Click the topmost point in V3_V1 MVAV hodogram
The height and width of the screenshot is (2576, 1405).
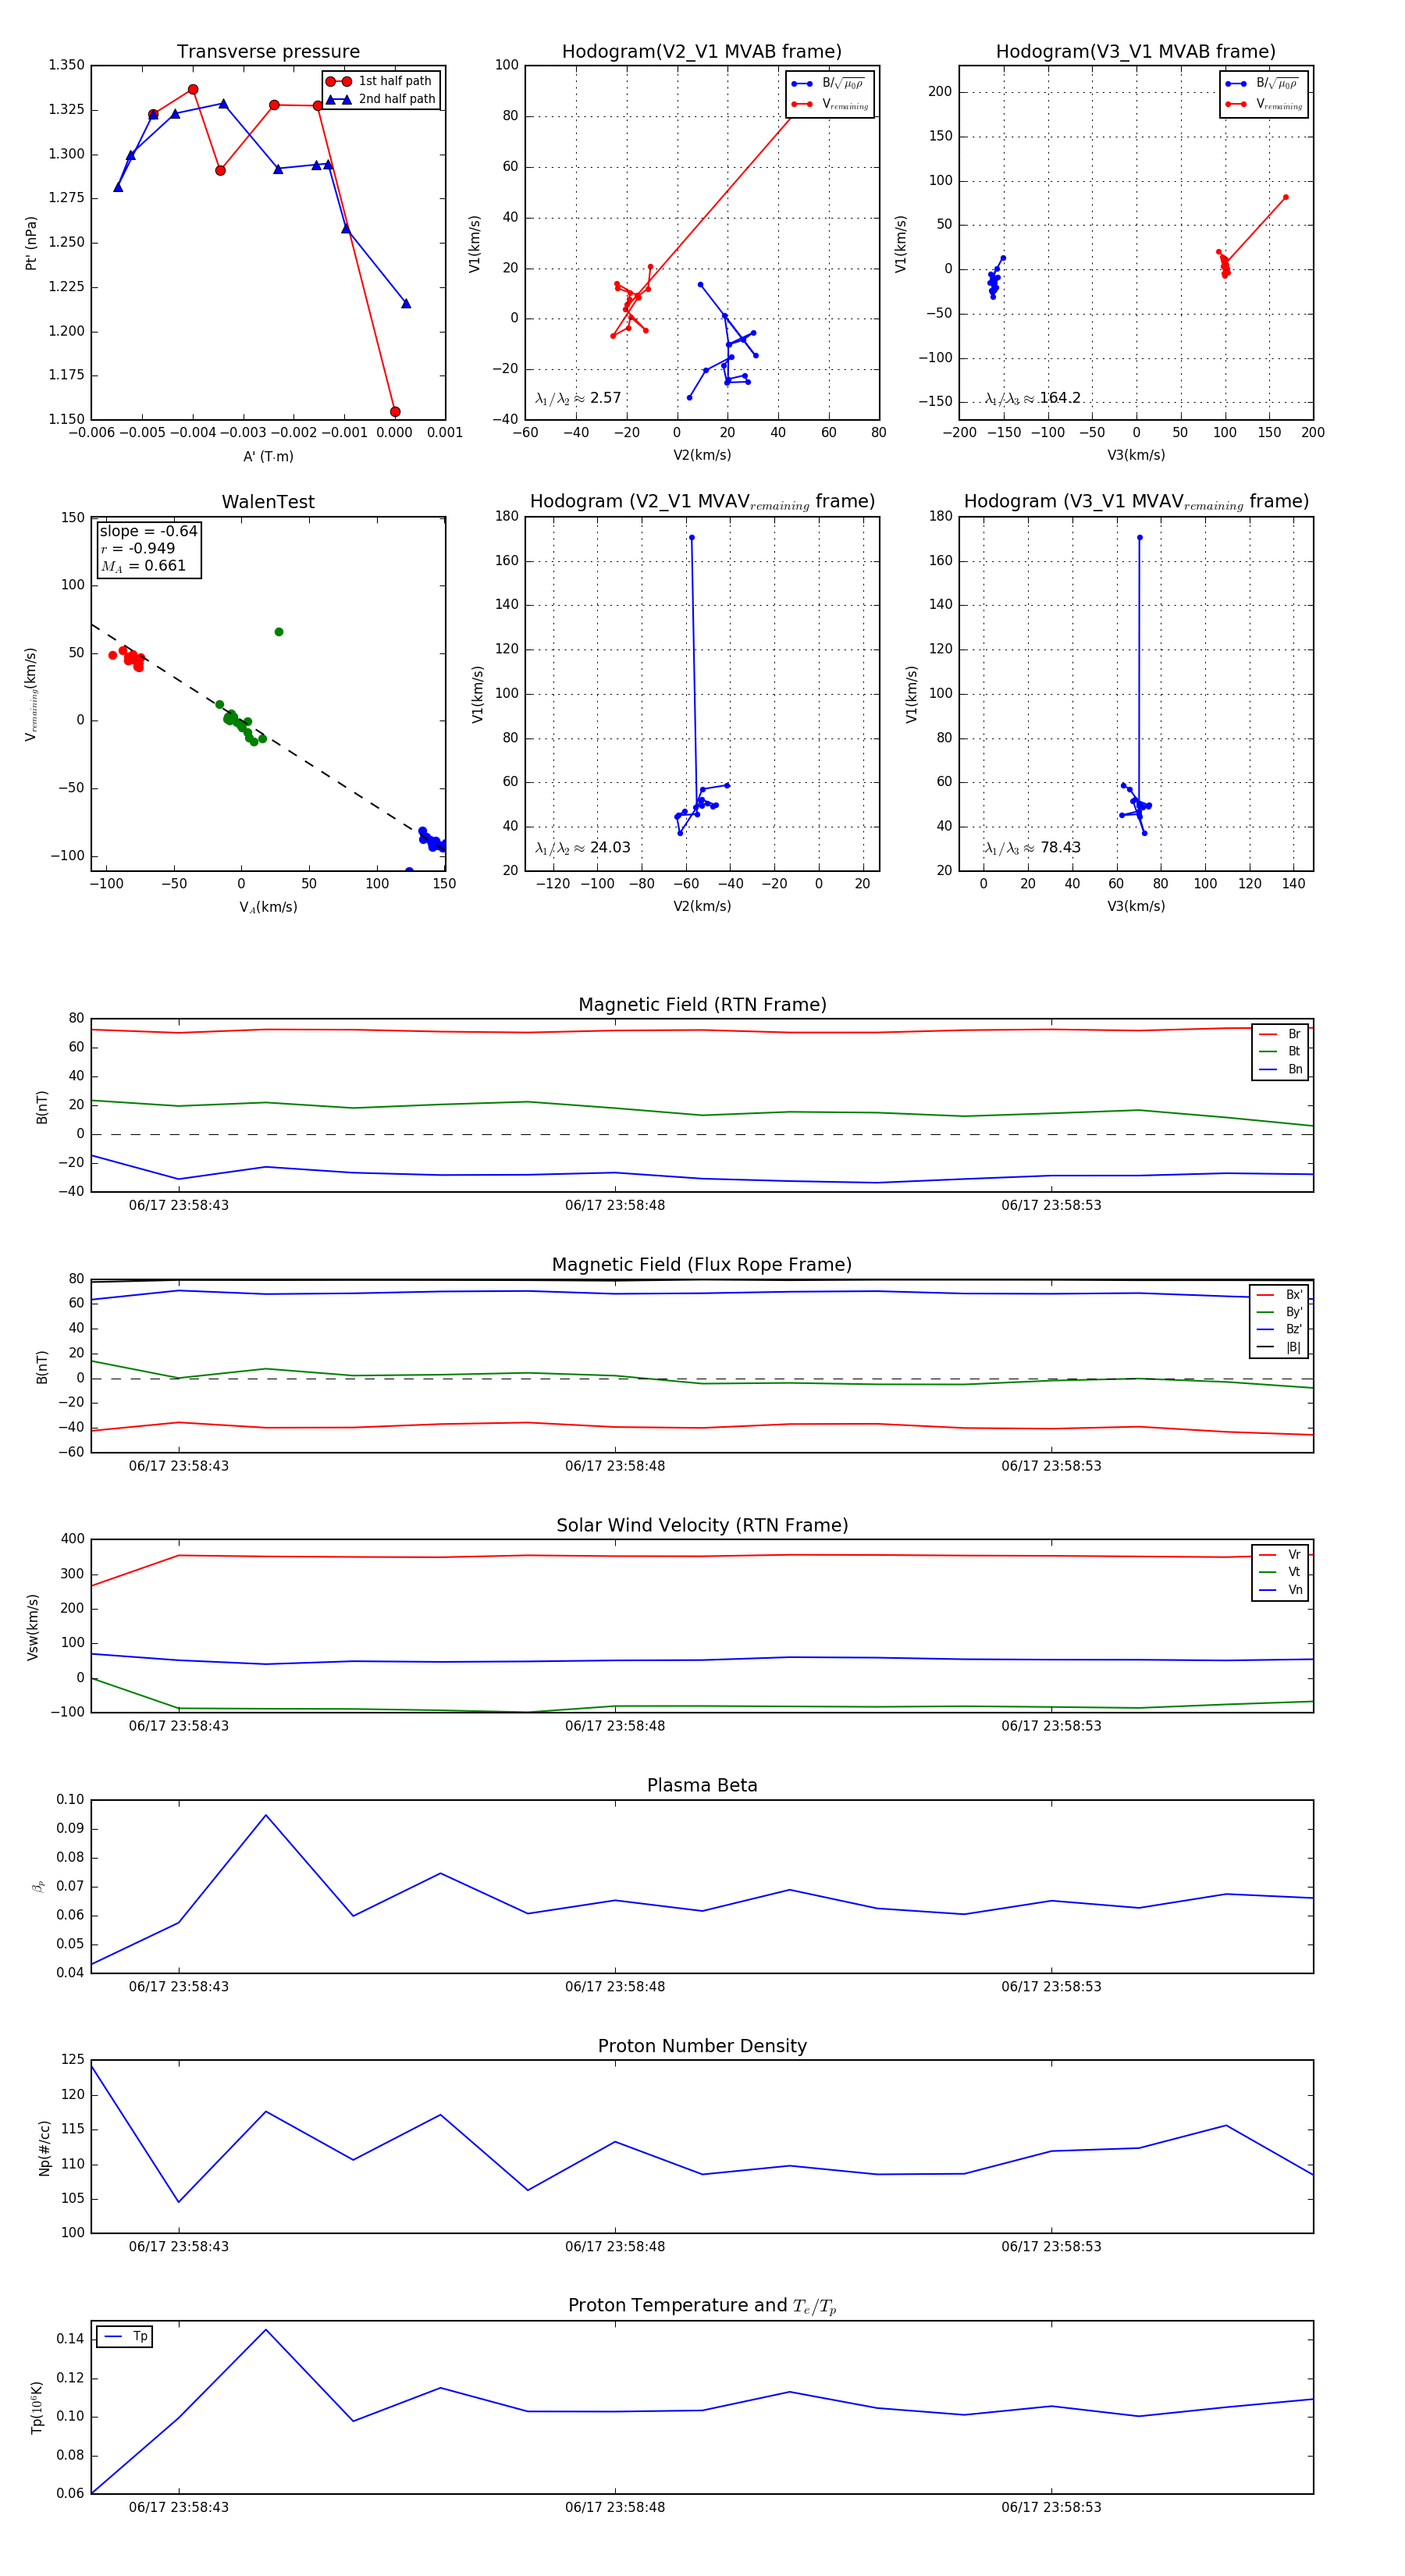(1139, 538)
